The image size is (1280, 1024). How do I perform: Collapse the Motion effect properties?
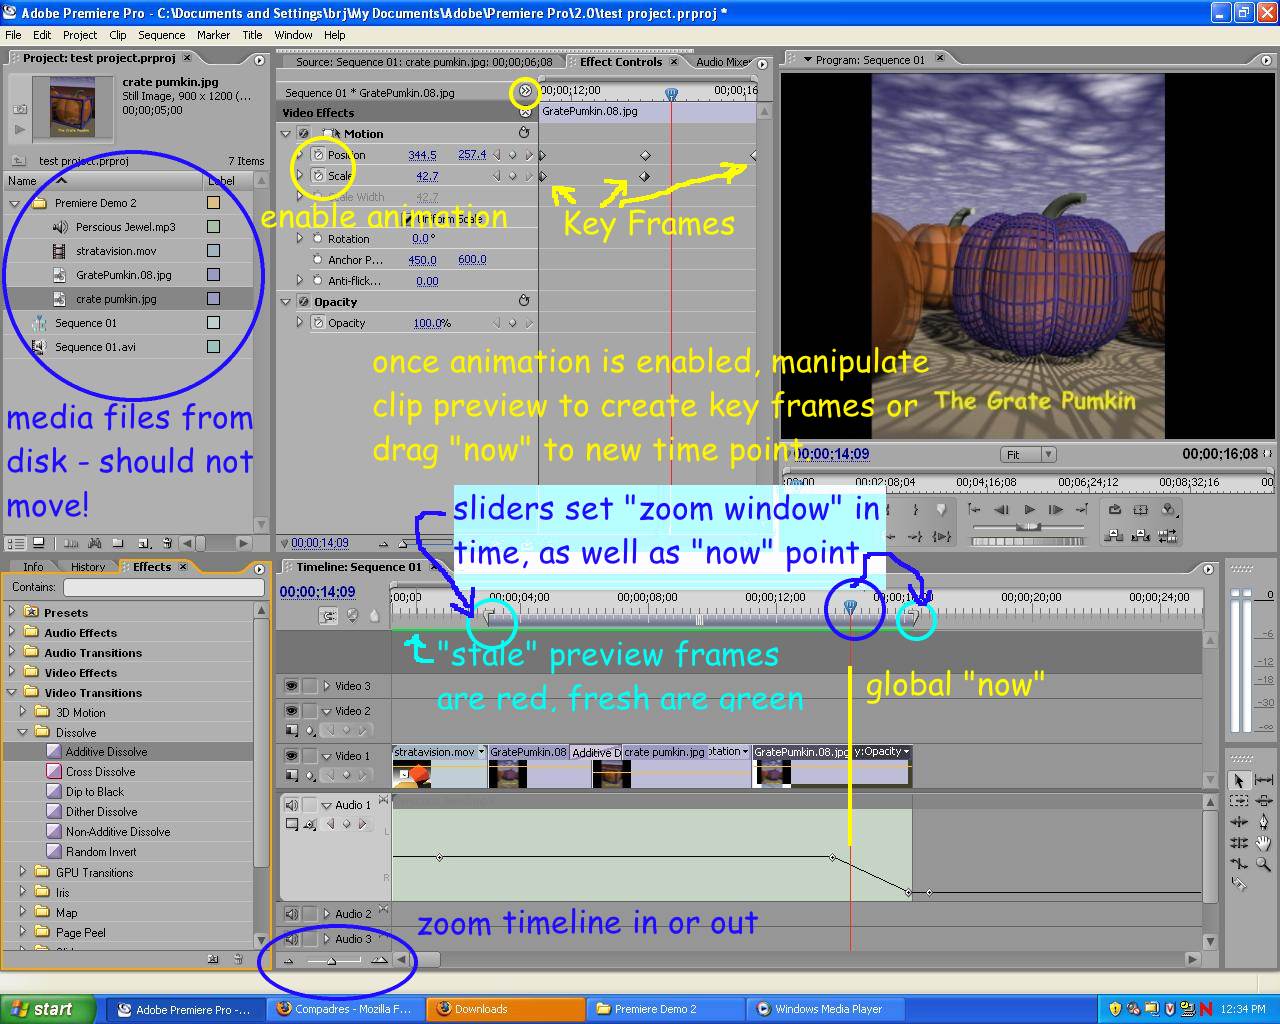[286, 133]
